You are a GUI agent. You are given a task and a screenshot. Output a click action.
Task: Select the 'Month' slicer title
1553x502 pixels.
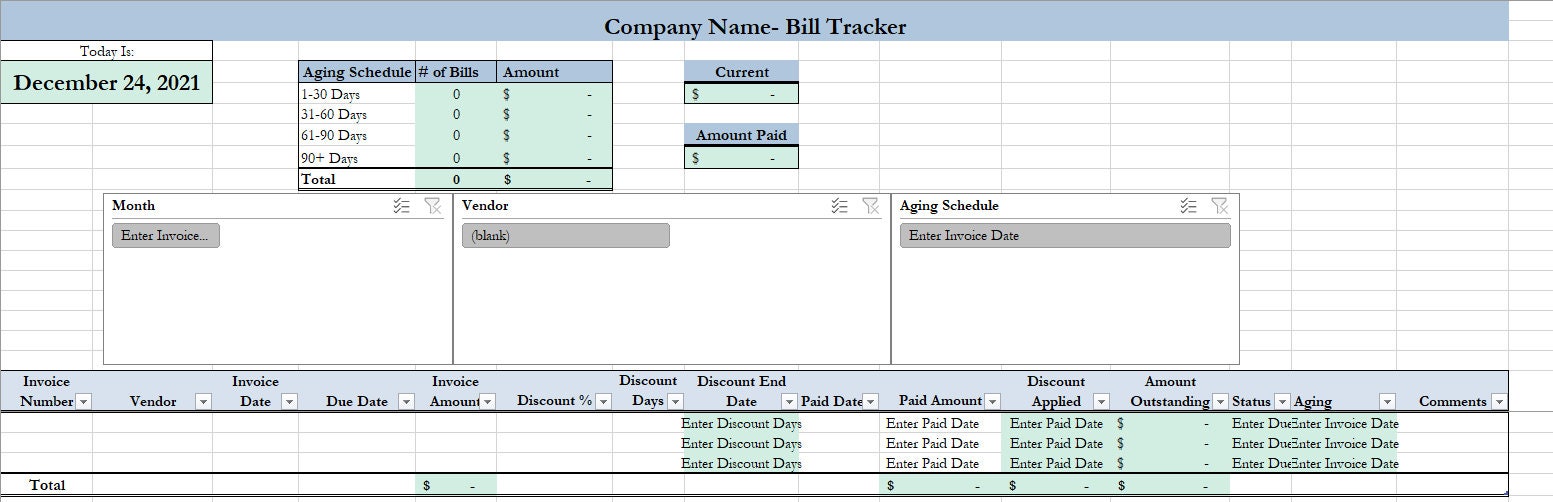134,205
